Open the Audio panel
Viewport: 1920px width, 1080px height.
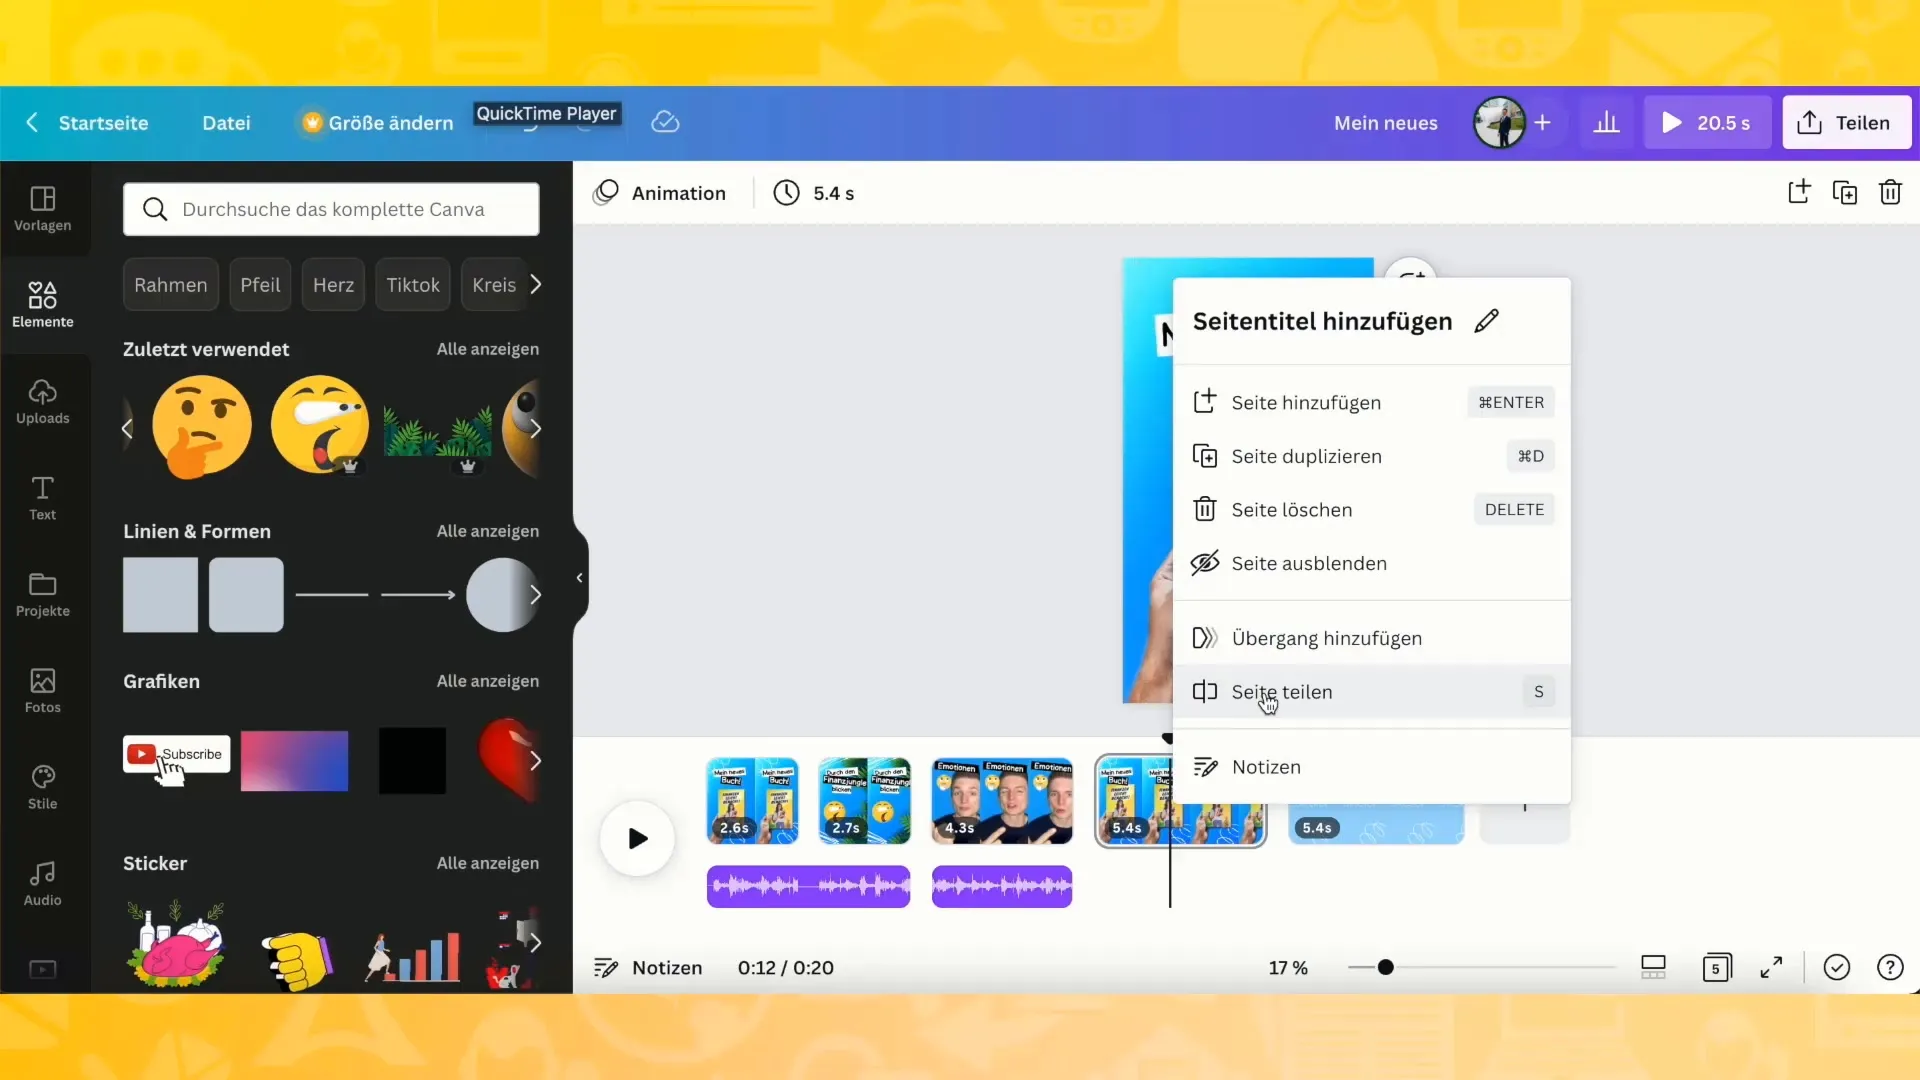pyautogui.click(x=42, y=881)
